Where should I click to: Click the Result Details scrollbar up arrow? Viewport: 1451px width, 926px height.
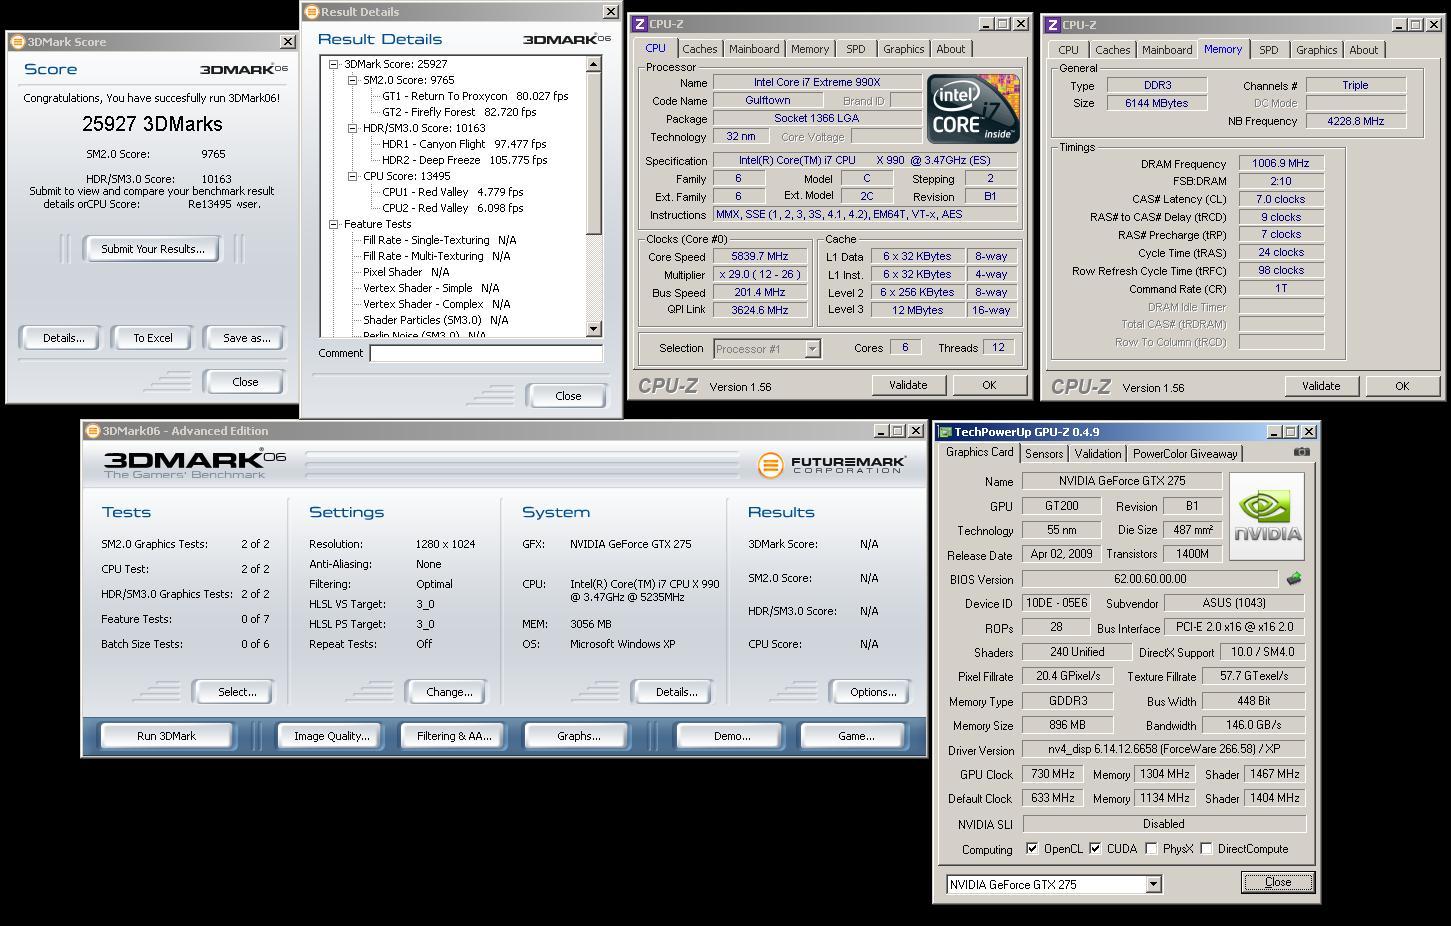tap(594, 64)
